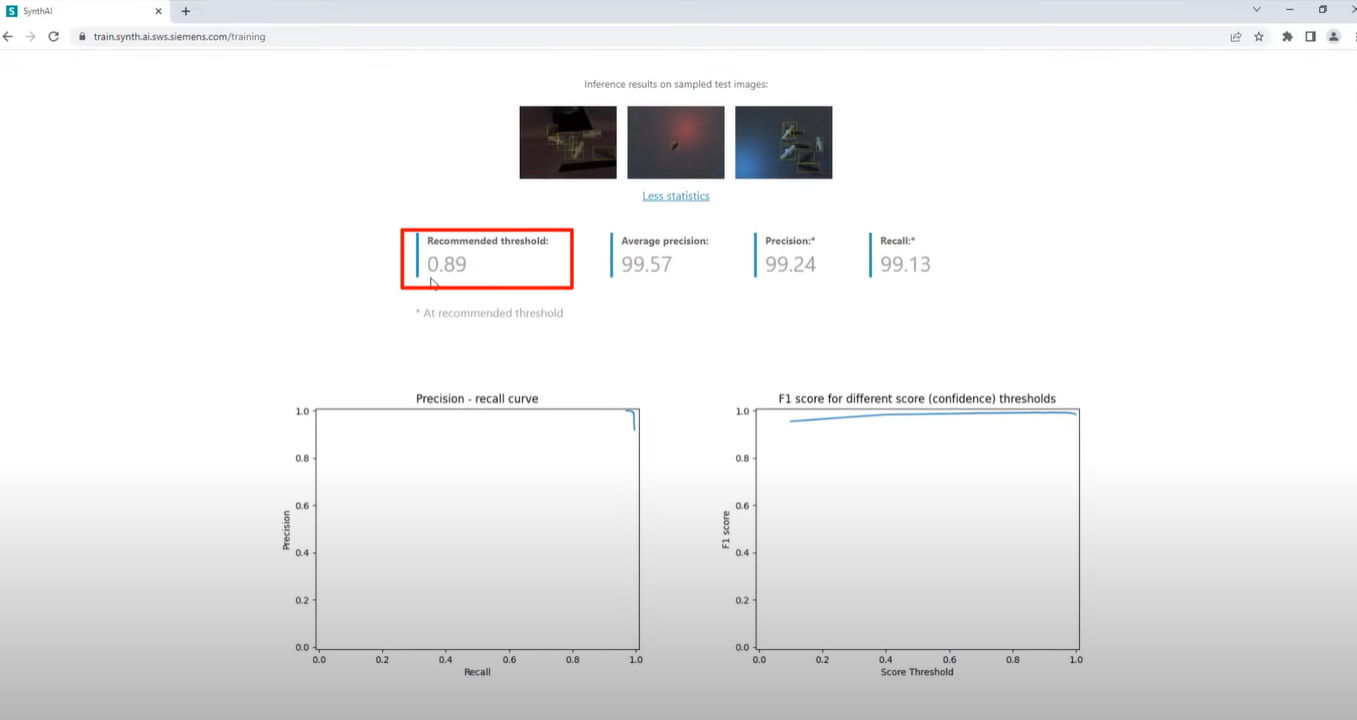Click the Forward navigation arrow
Image resolution: width=1357 pixels, height=720 pixels.
pos(31,36)
